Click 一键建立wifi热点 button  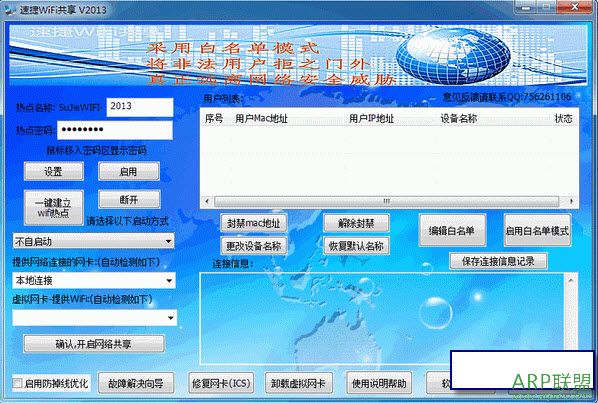pos(54,208)
